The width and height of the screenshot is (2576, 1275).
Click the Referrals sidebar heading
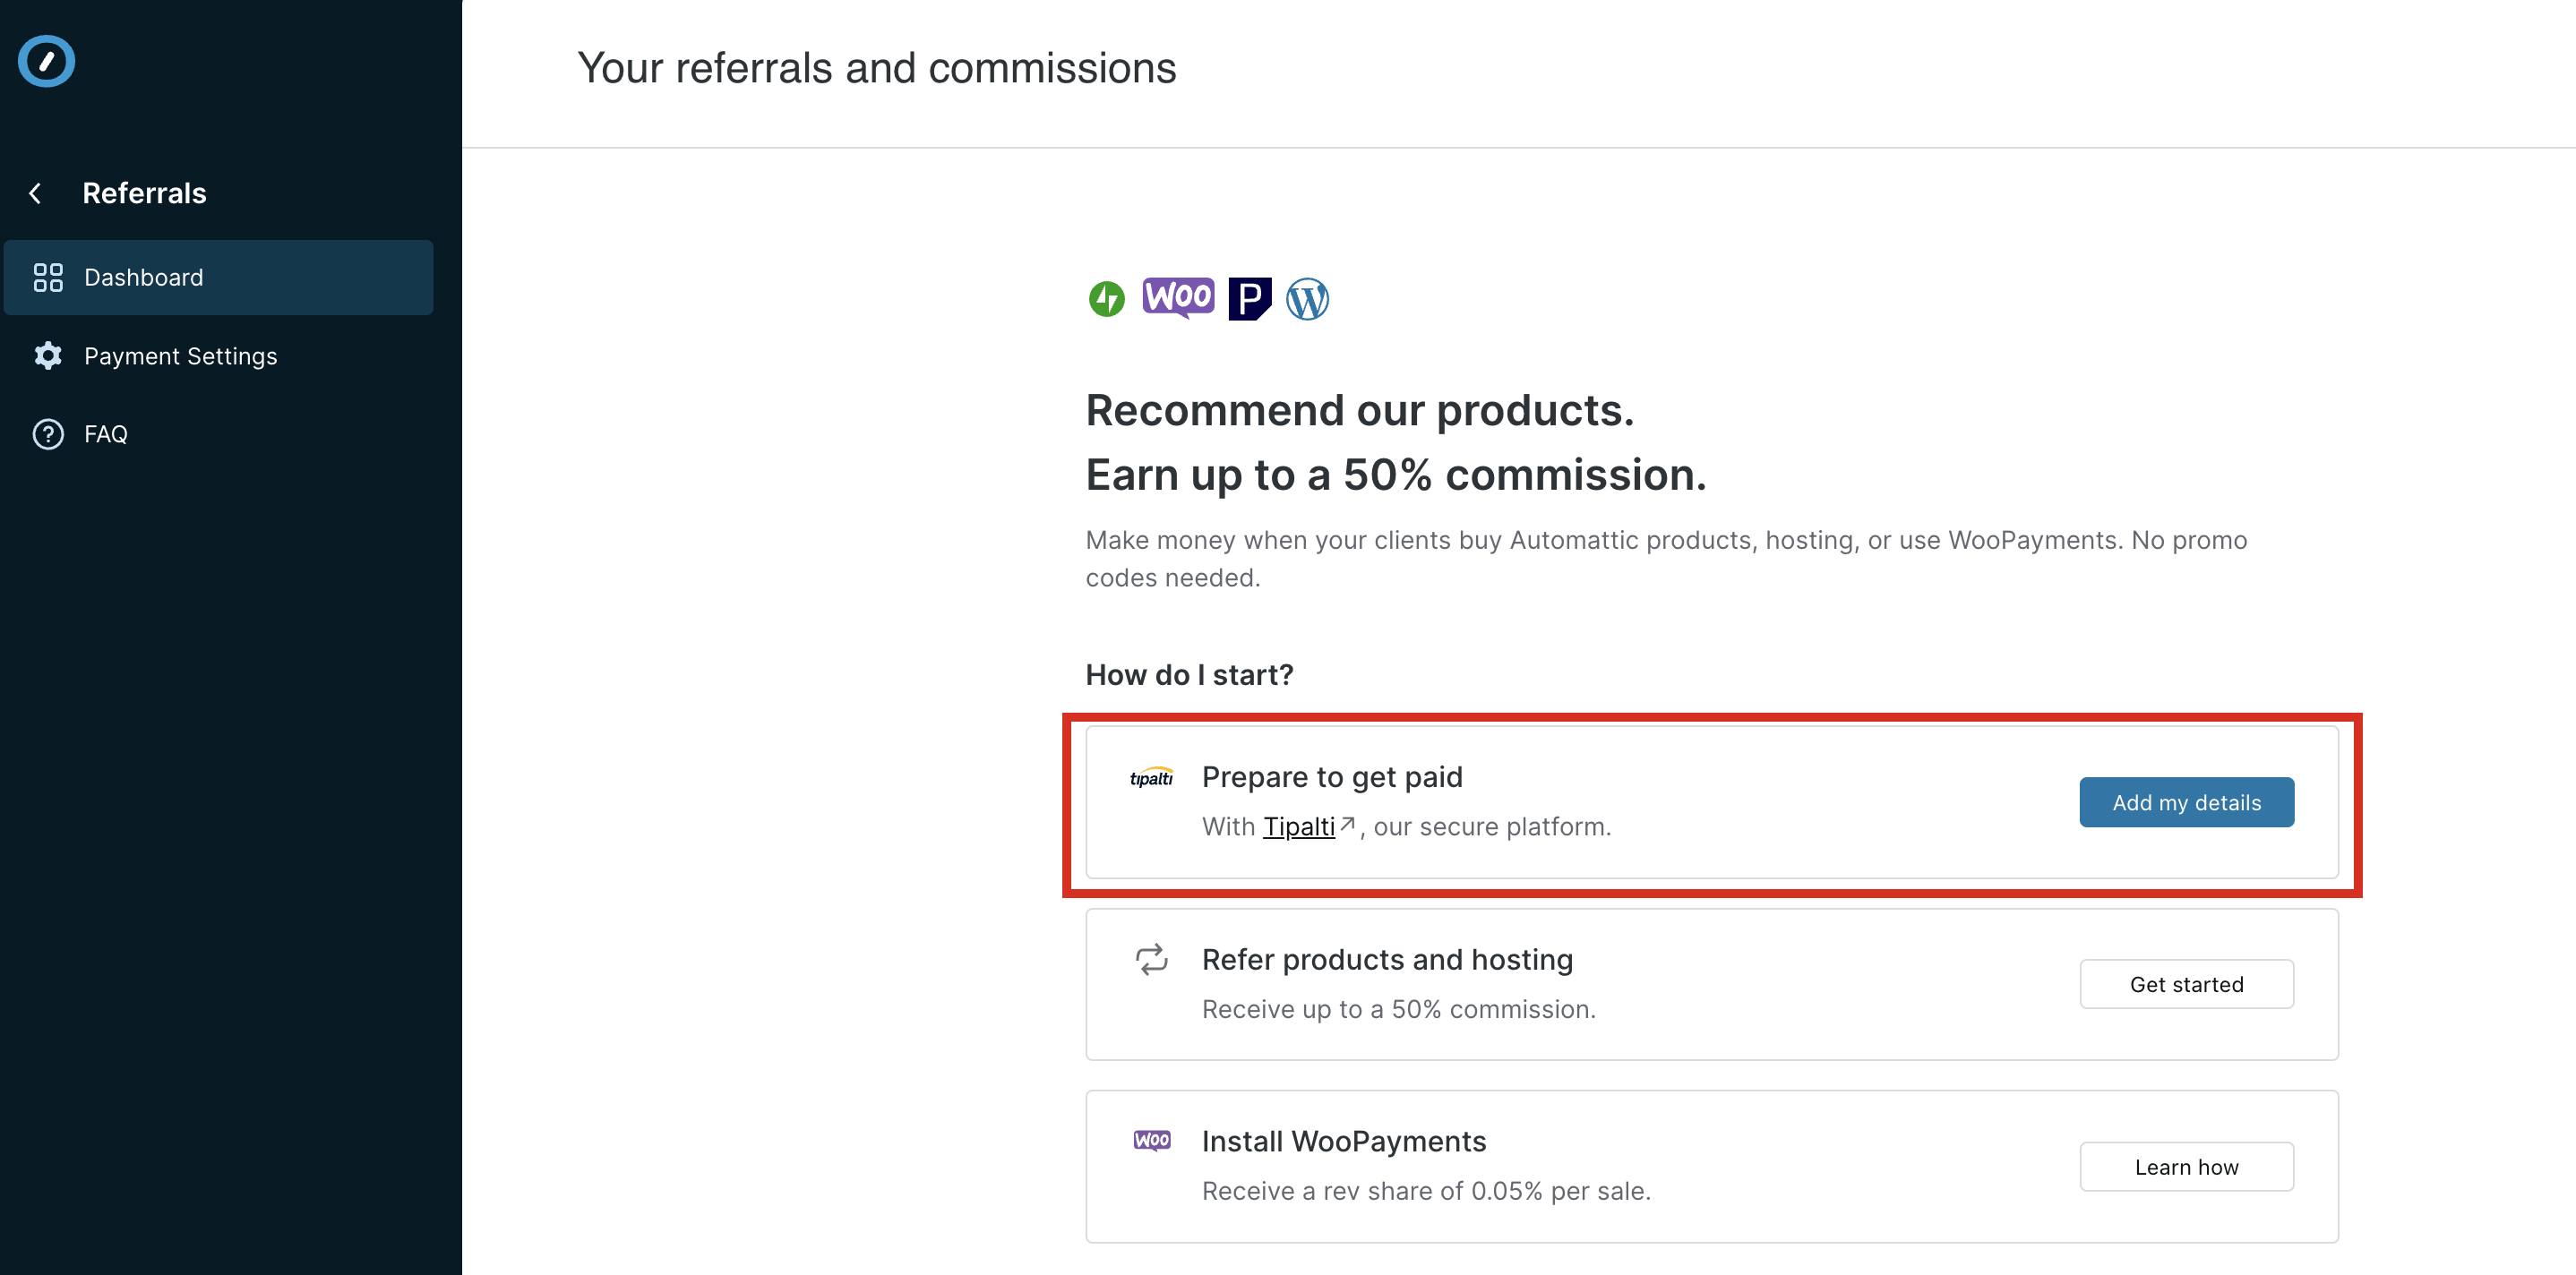(144, 193)
